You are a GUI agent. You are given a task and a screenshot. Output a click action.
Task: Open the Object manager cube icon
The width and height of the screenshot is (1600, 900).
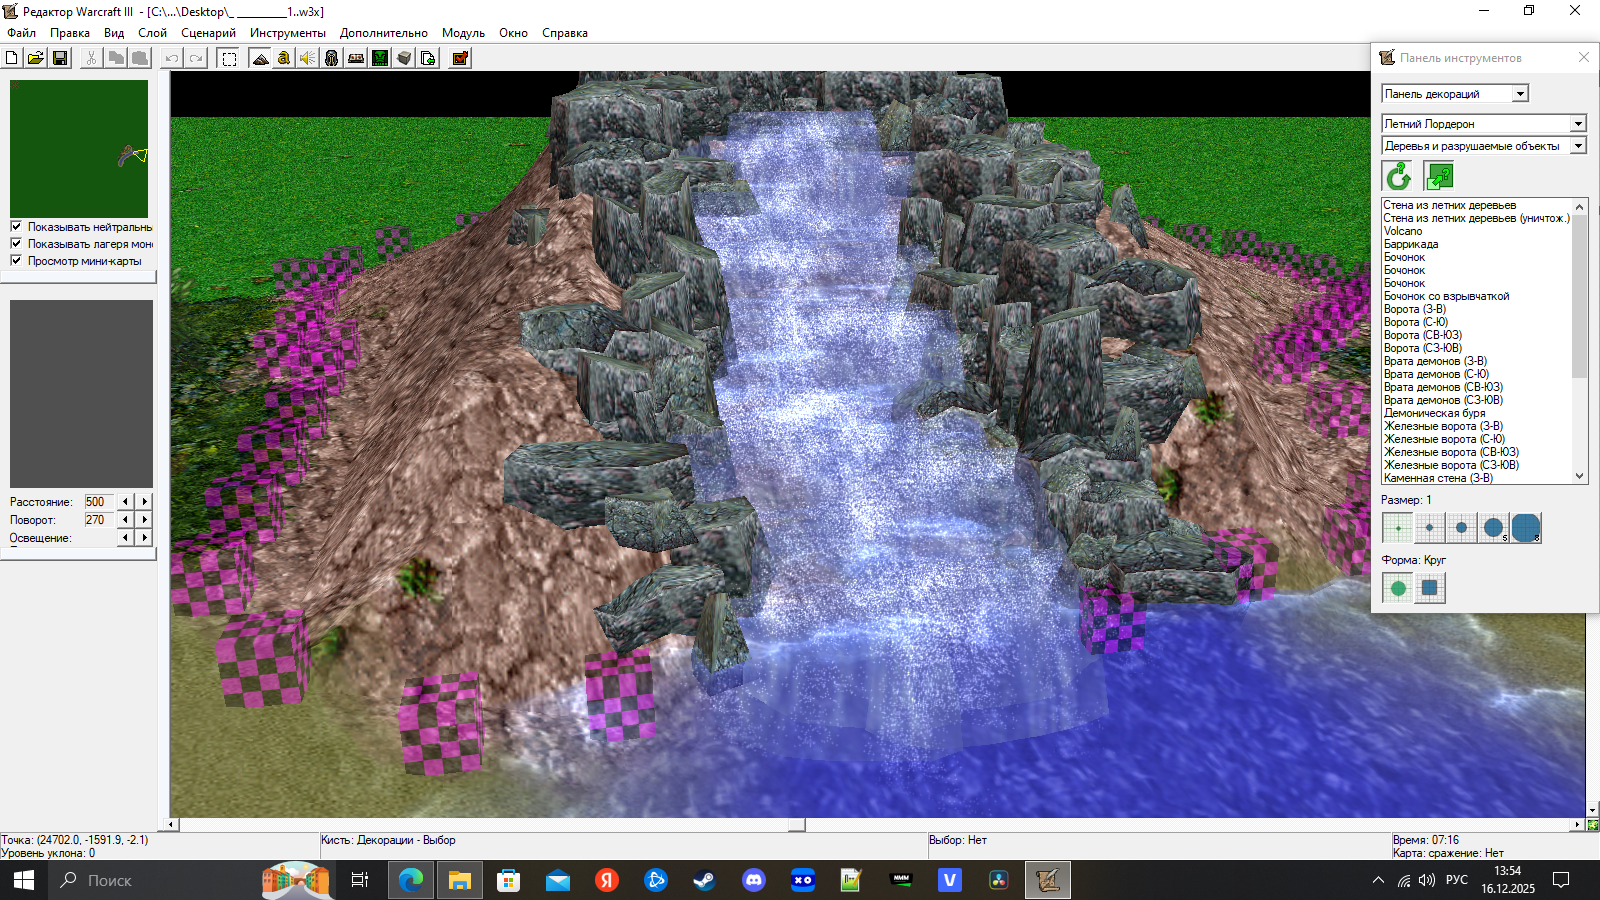404,58
